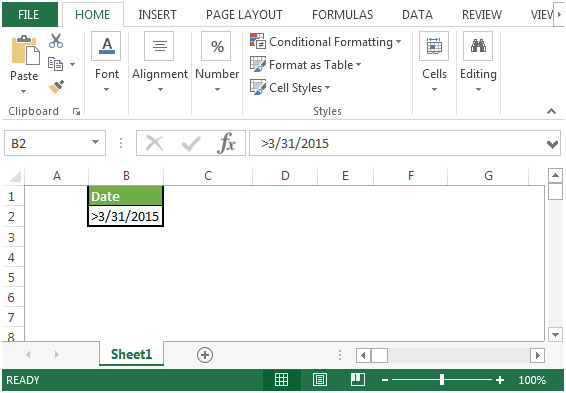Switch to Normal view in status bar
566x393 pixels.
(281, 380)
